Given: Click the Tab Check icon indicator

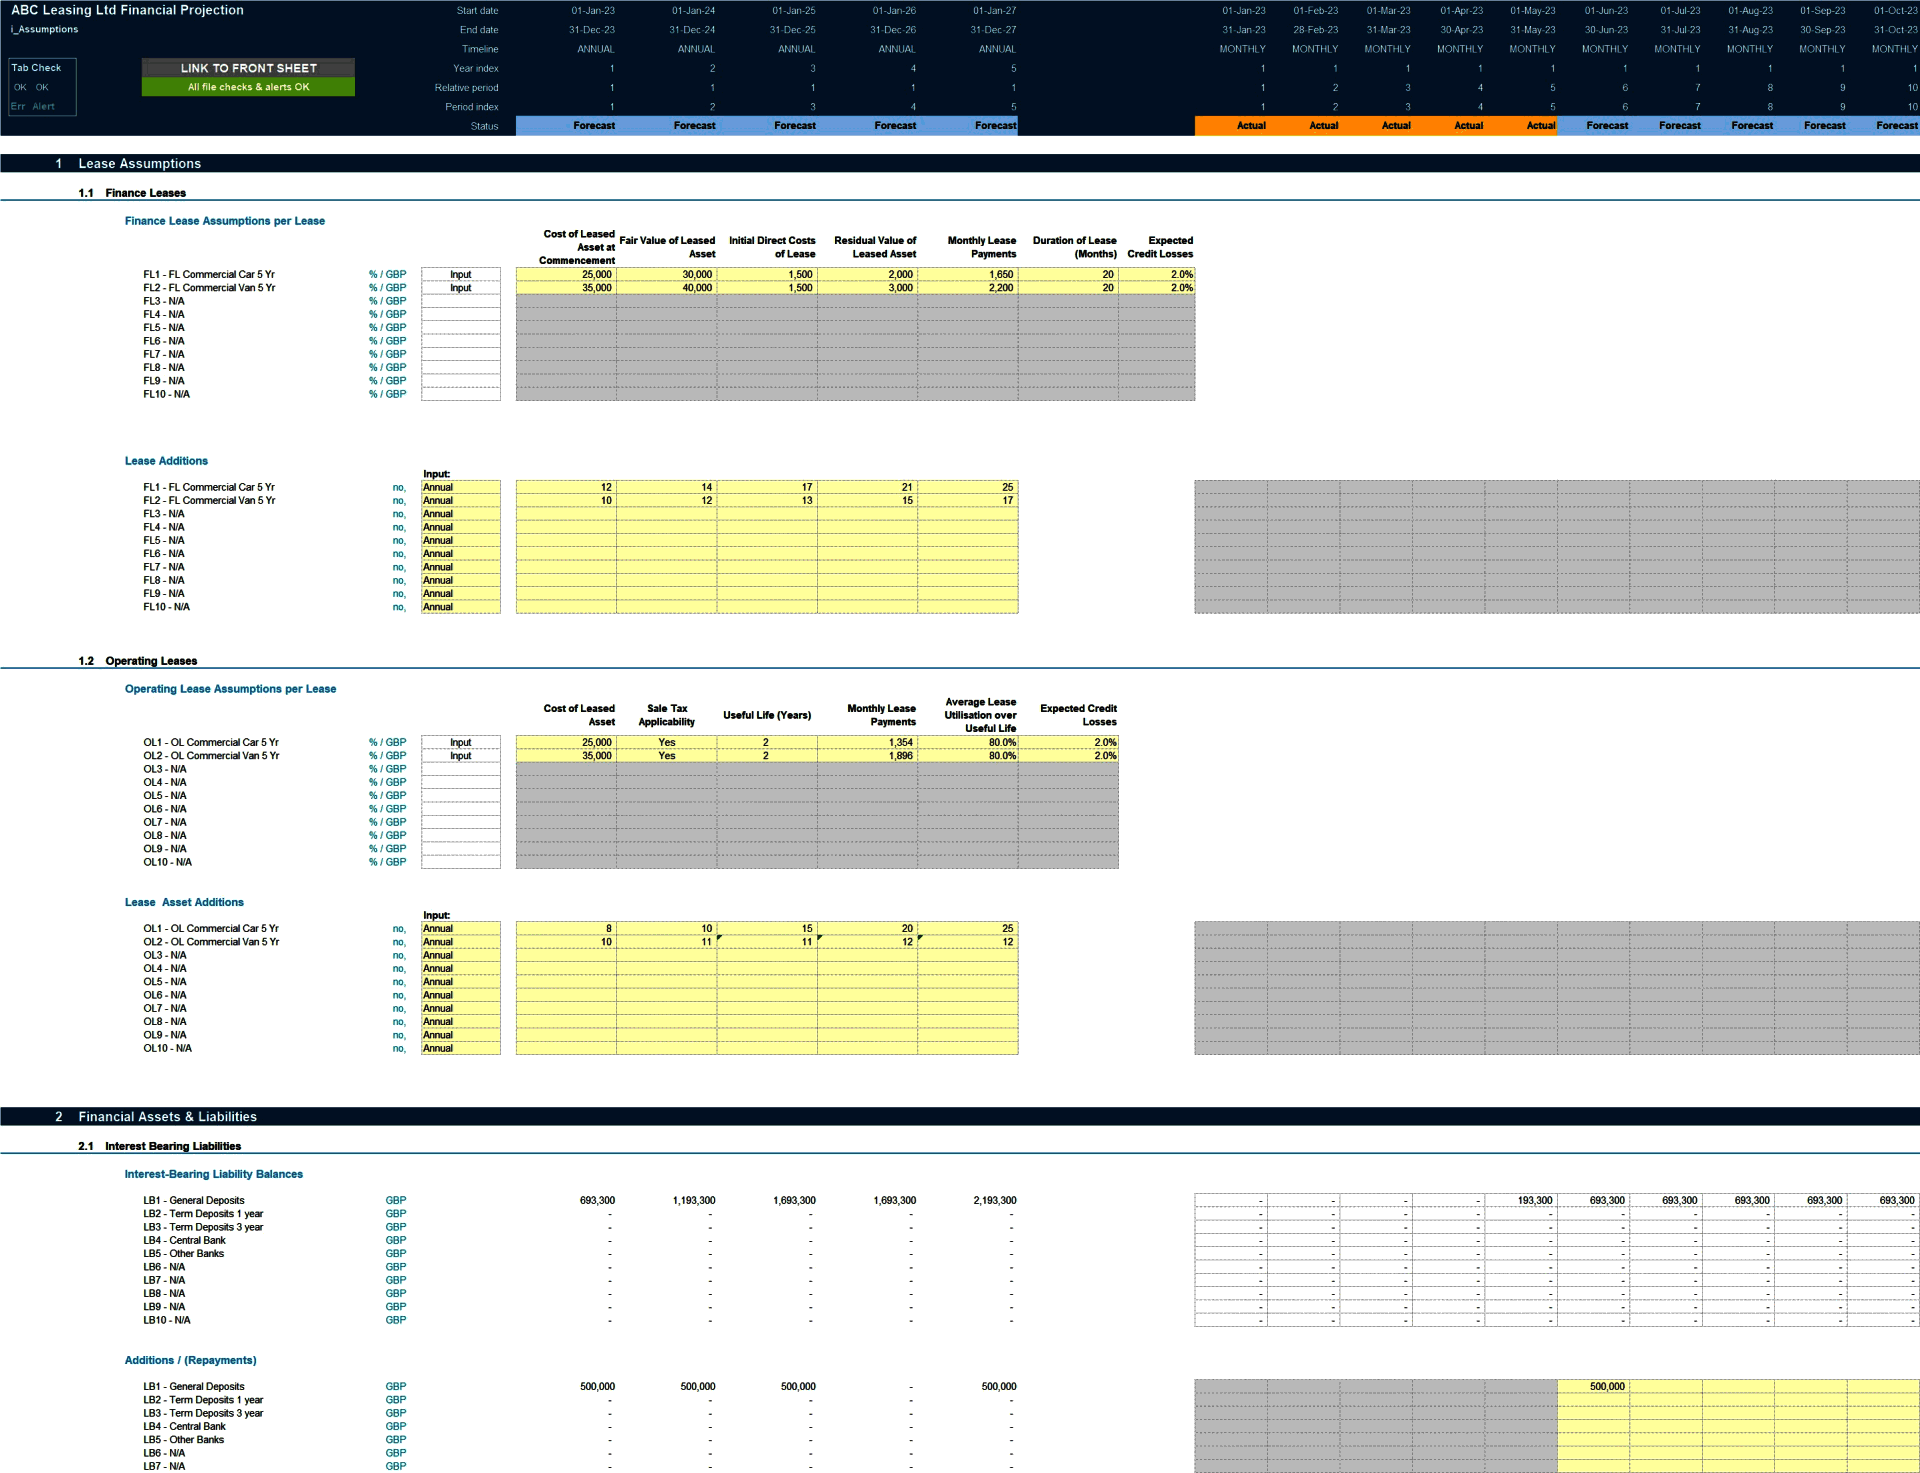Looking at the screenshot, I should click(40, 87).
